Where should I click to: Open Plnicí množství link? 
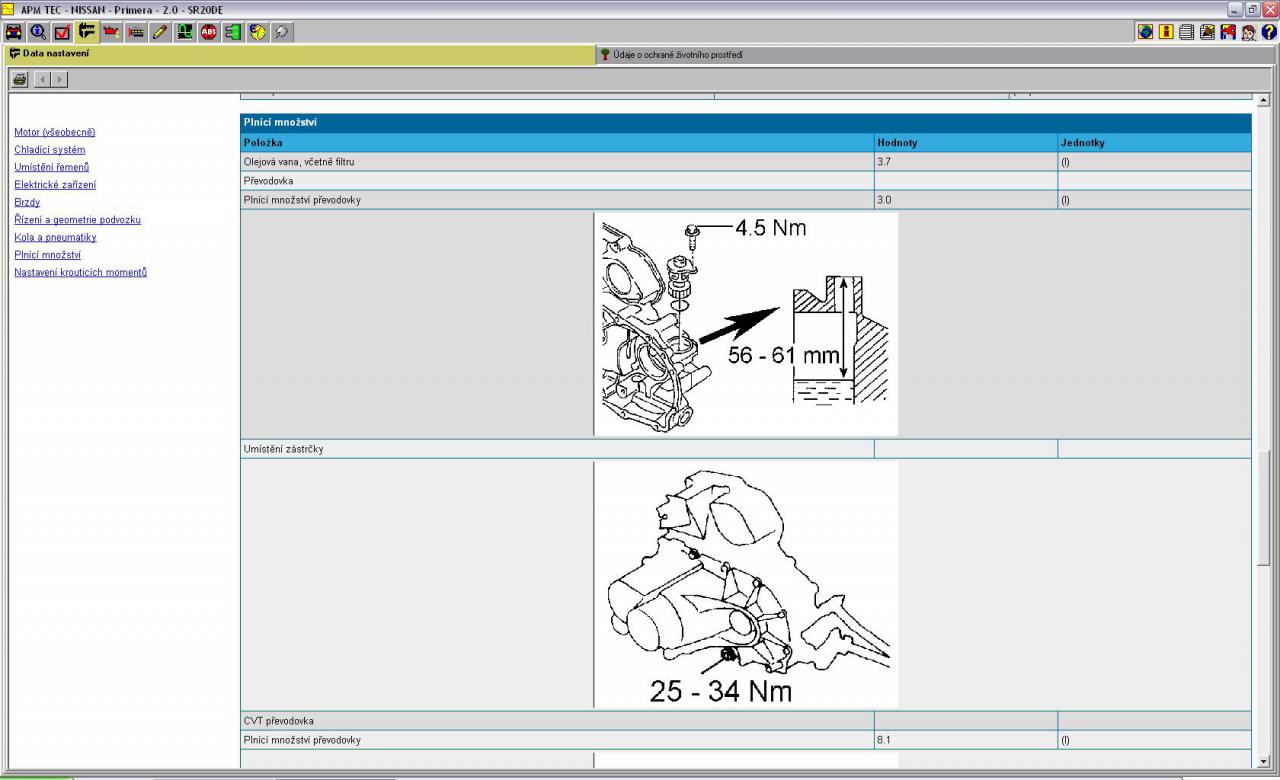point(48,255)
